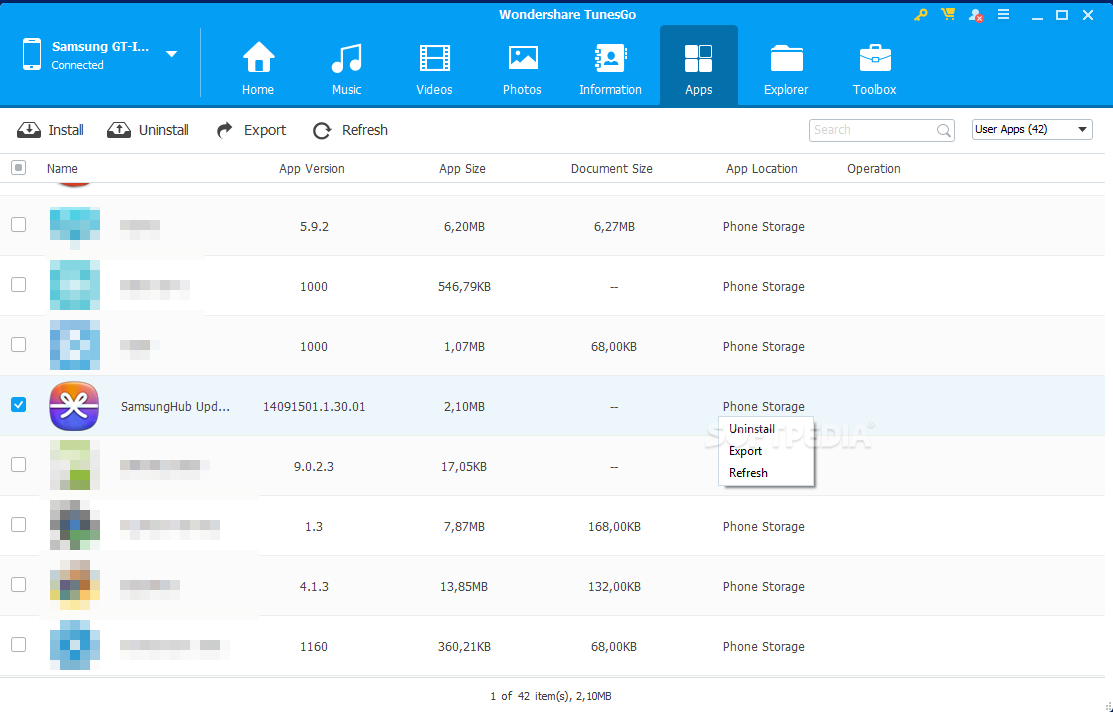The image size is (1113, 712).
Task: Sort by the App Version column header
Action: 312,169
